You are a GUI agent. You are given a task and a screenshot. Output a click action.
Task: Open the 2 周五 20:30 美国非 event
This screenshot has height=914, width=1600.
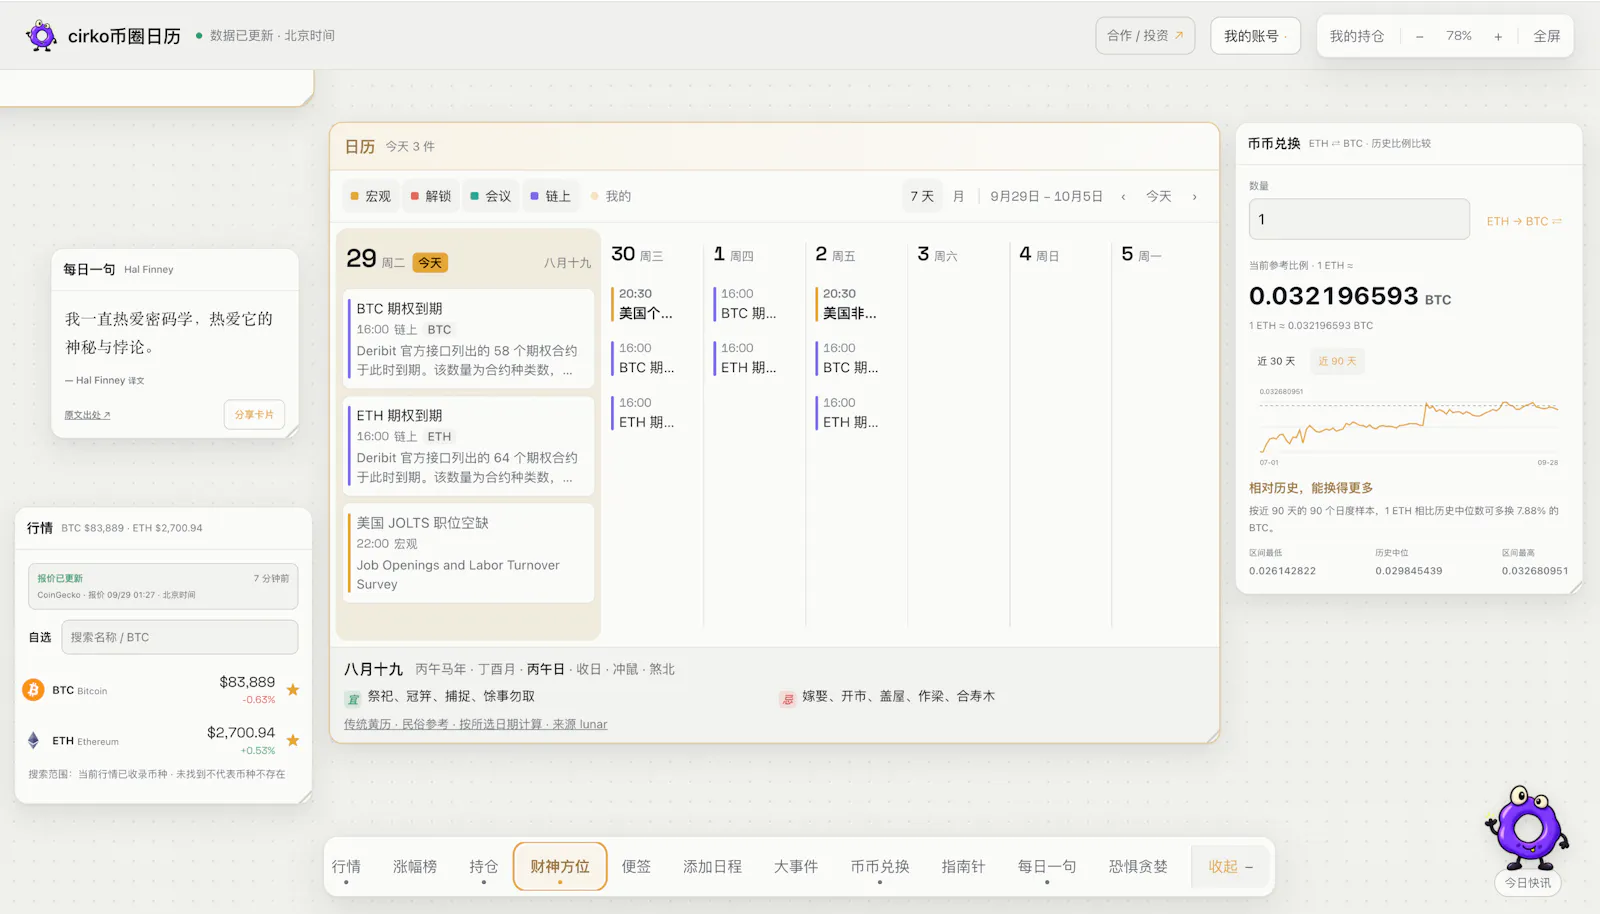(851, 304)
